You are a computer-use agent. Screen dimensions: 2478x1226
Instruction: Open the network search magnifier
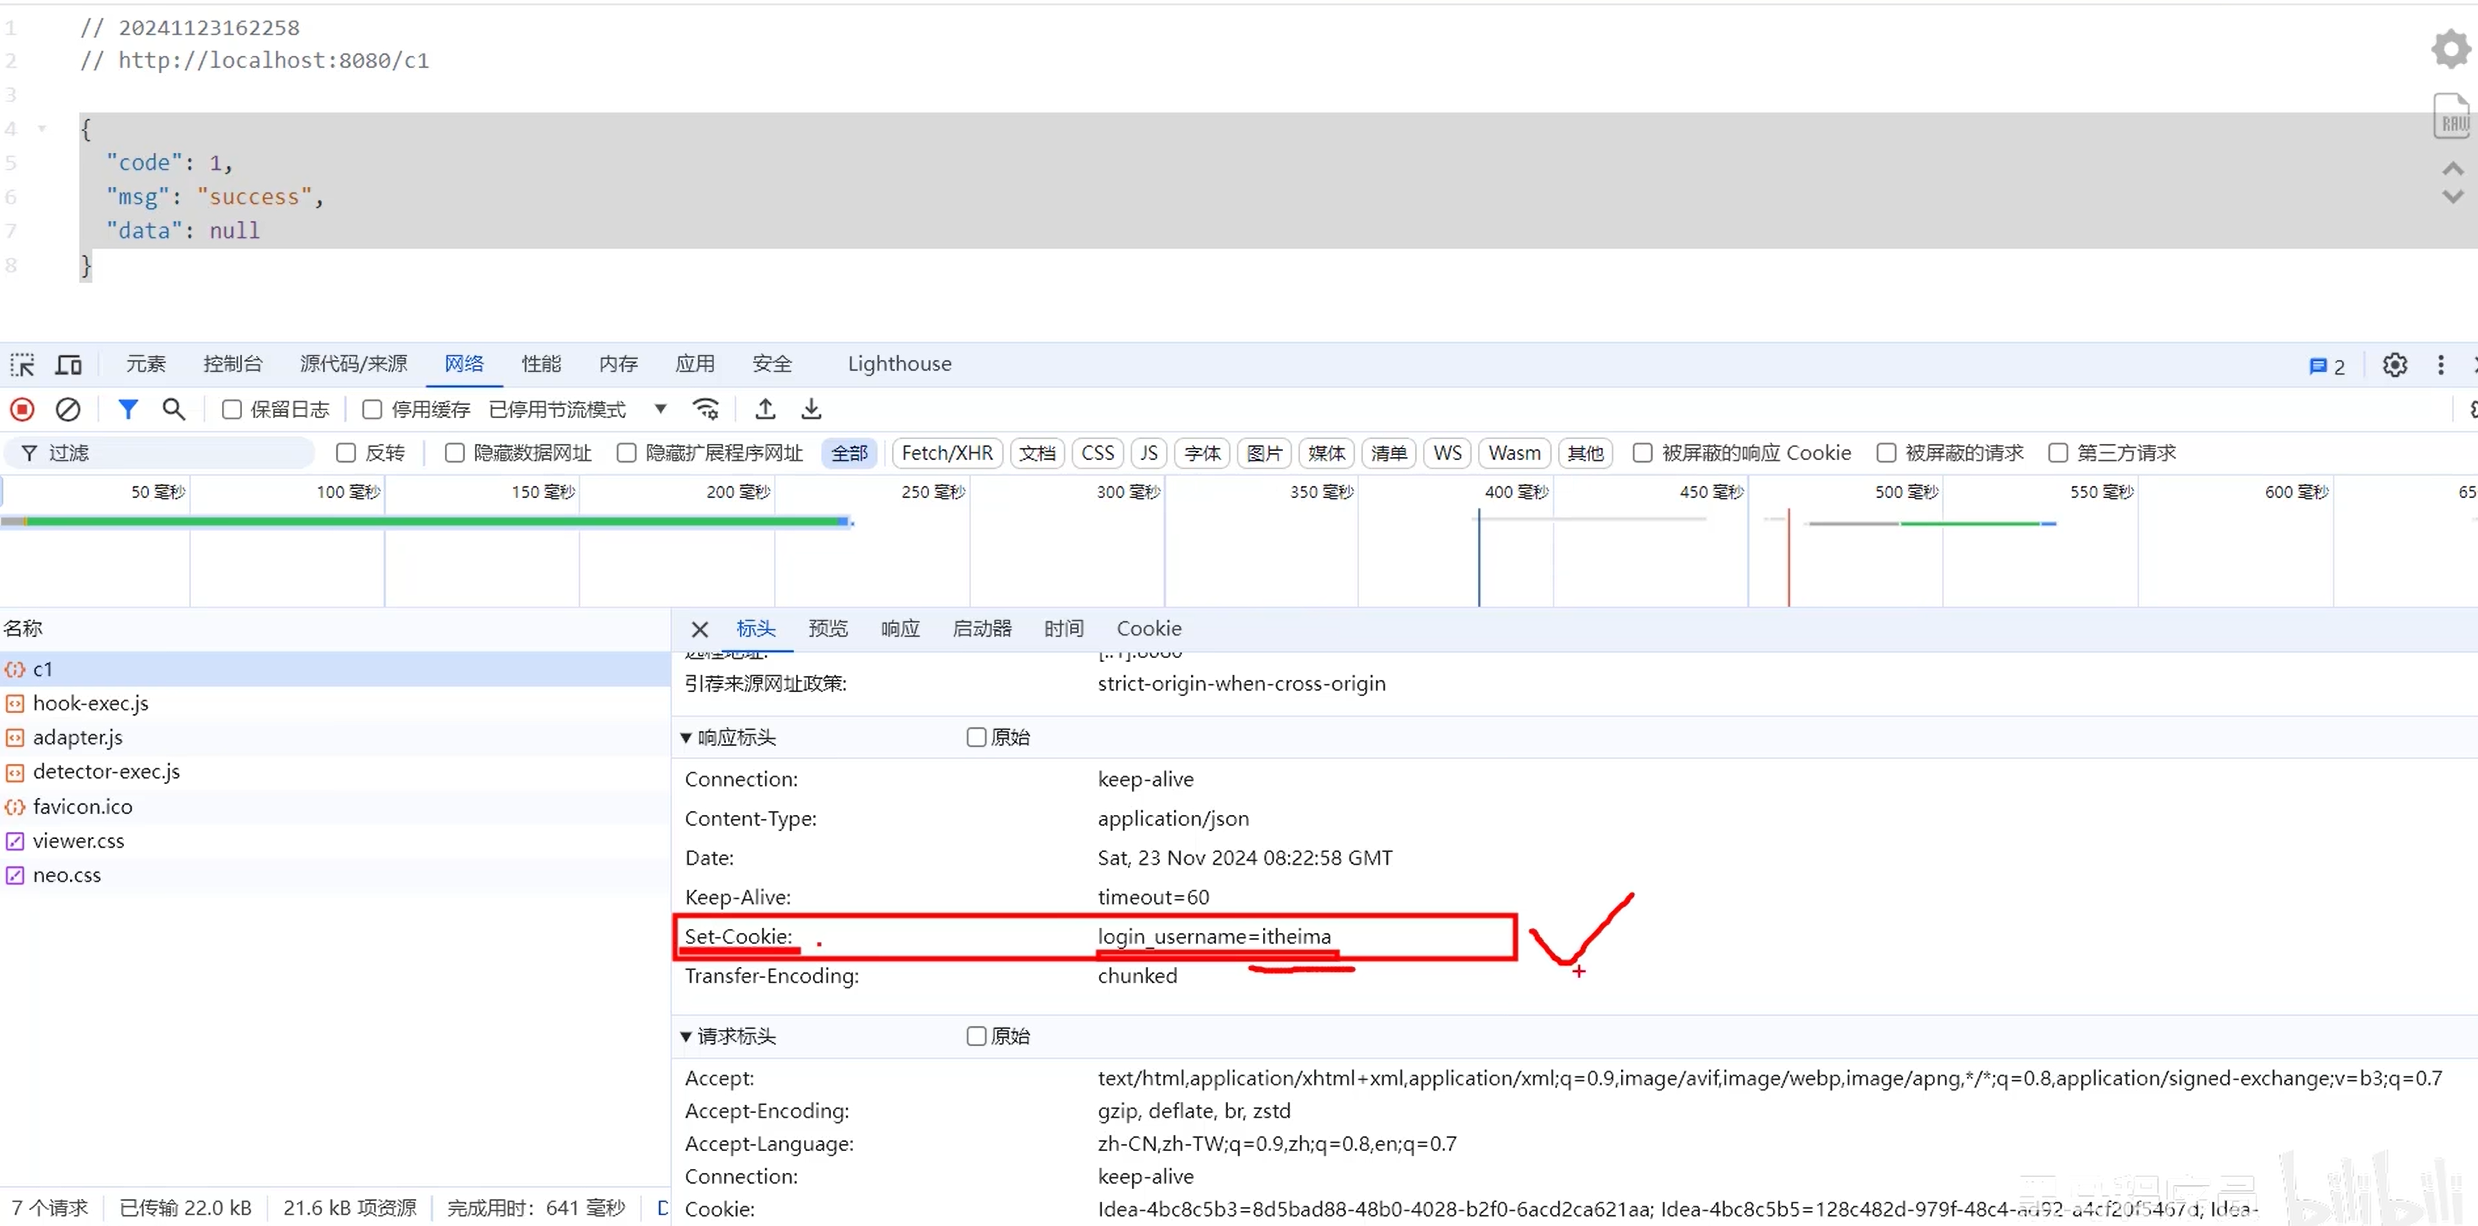174,409
